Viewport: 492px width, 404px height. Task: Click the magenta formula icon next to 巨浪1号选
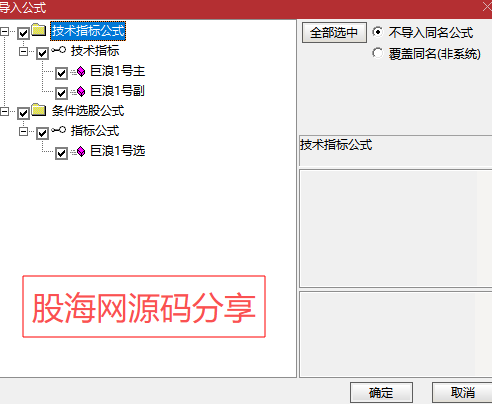[x=81, y=151]
